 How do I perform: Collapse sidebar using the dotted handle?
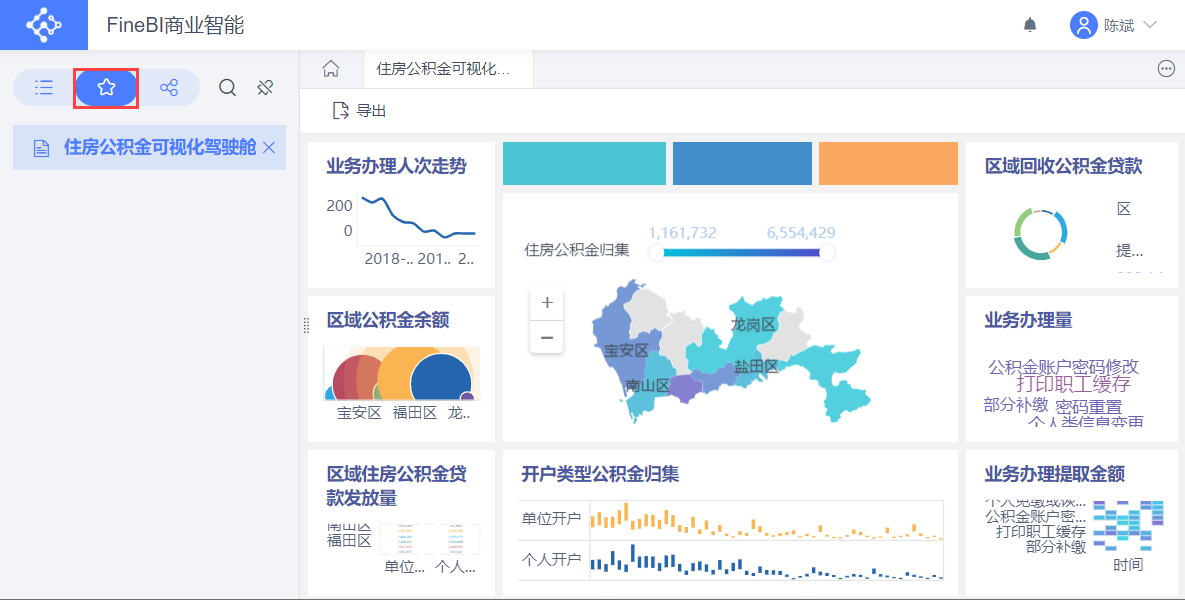[306, 326]
